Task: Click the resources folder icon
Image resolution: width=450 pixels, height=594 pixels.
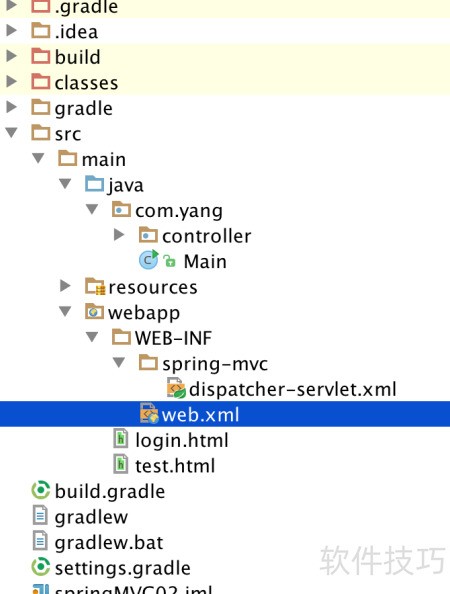Action: click(95, 286)
